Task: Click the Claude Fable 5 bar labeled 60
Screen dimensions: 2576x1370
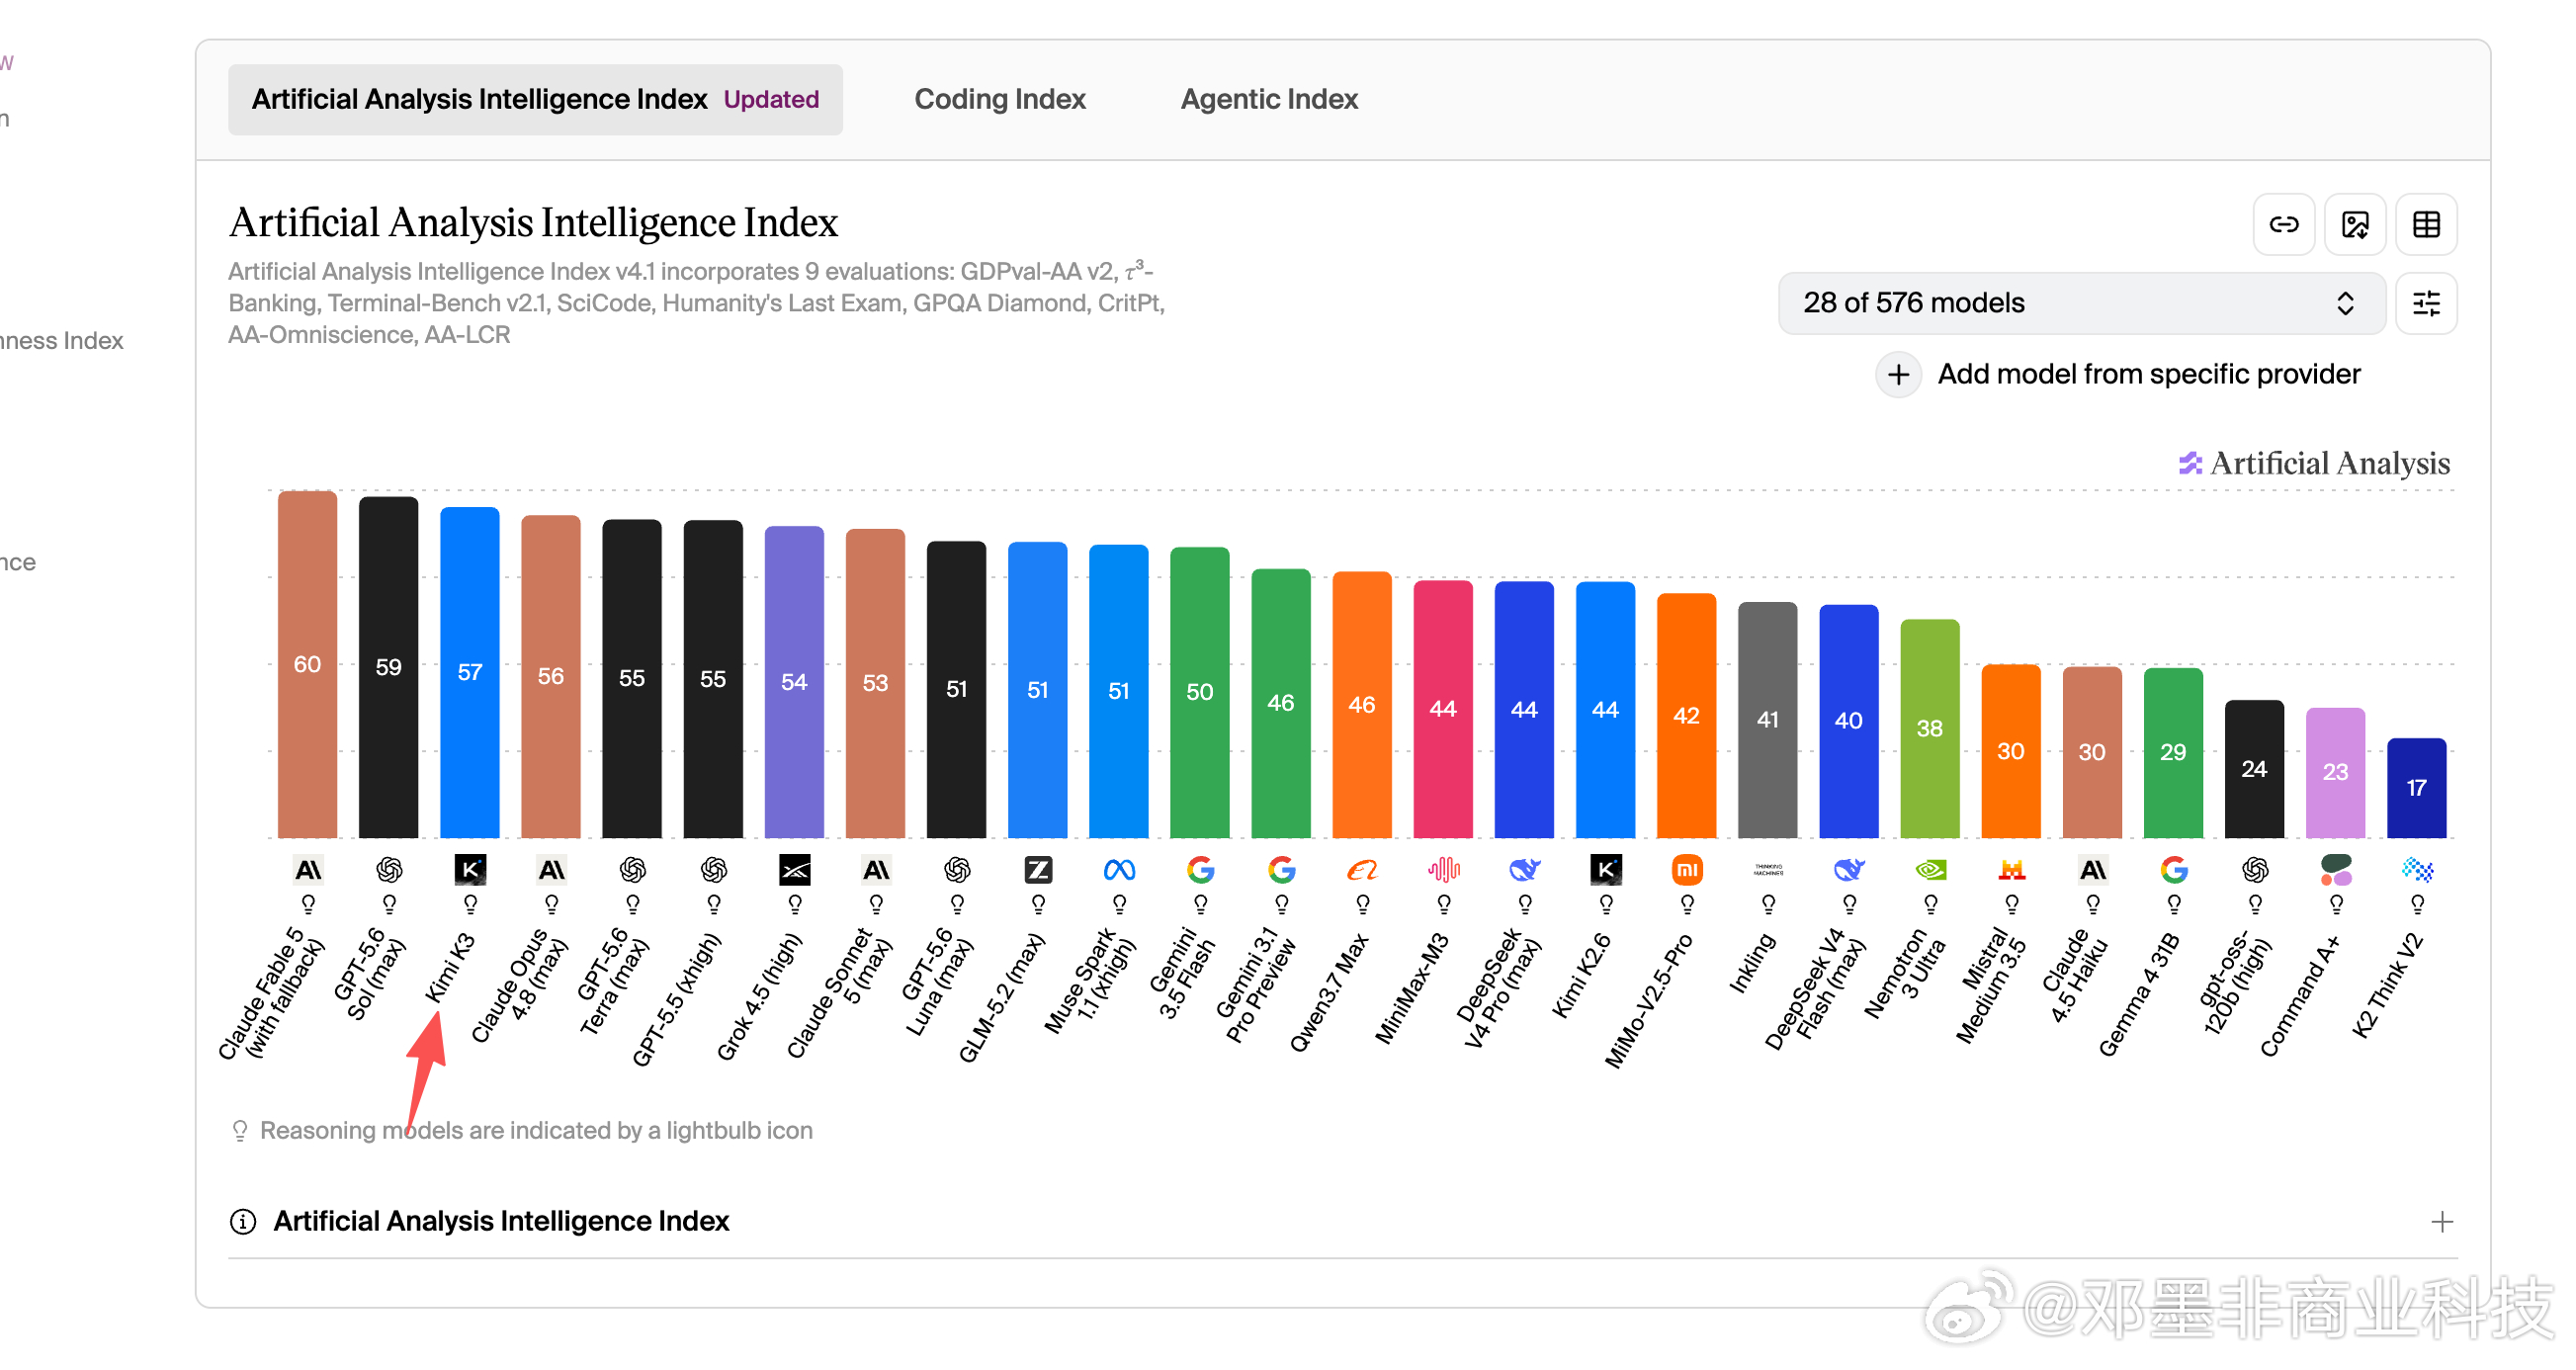Action: pyautogui.click(x=307, y=664)
